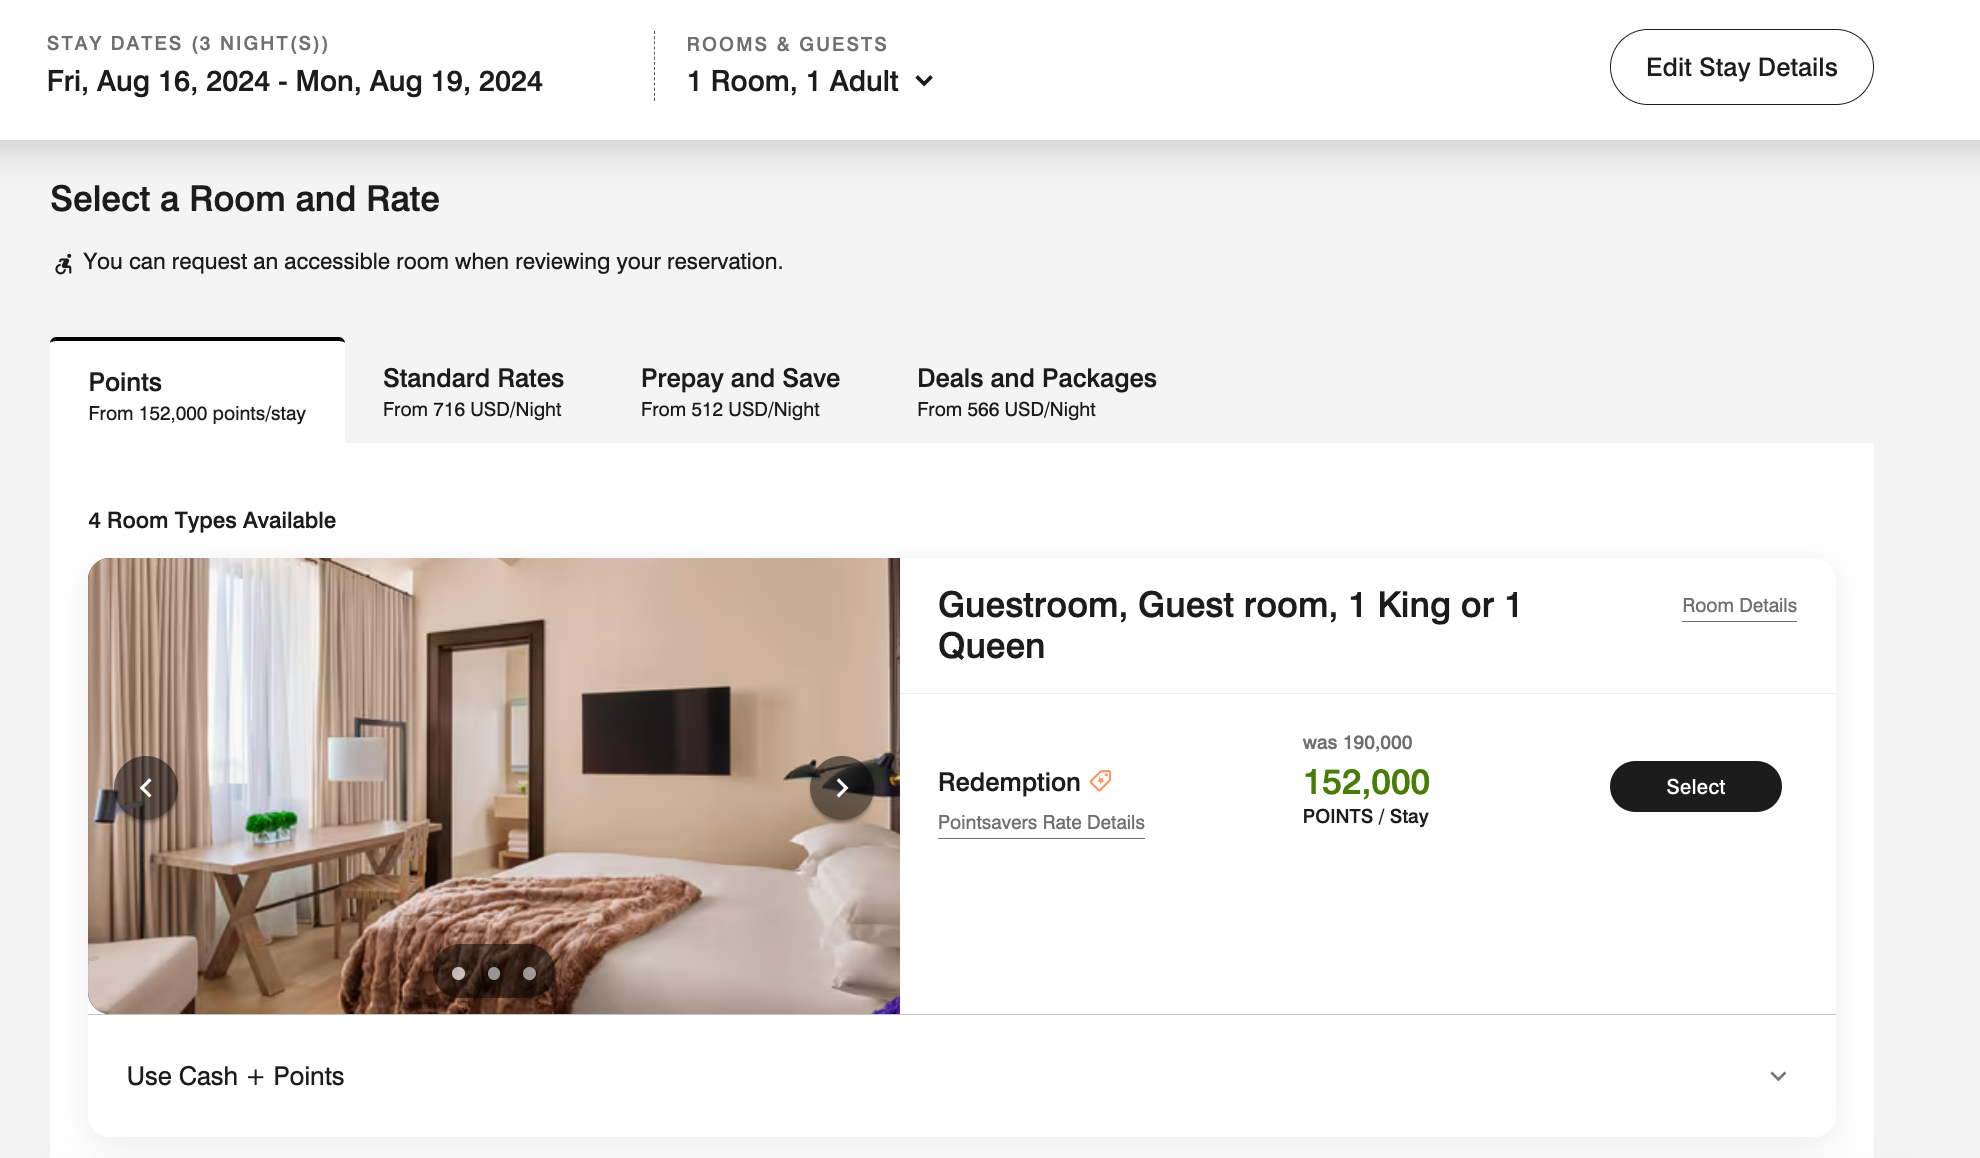Select the Points rate tab
This screenshot has width=1980, height=1158.
pos(197,392)
